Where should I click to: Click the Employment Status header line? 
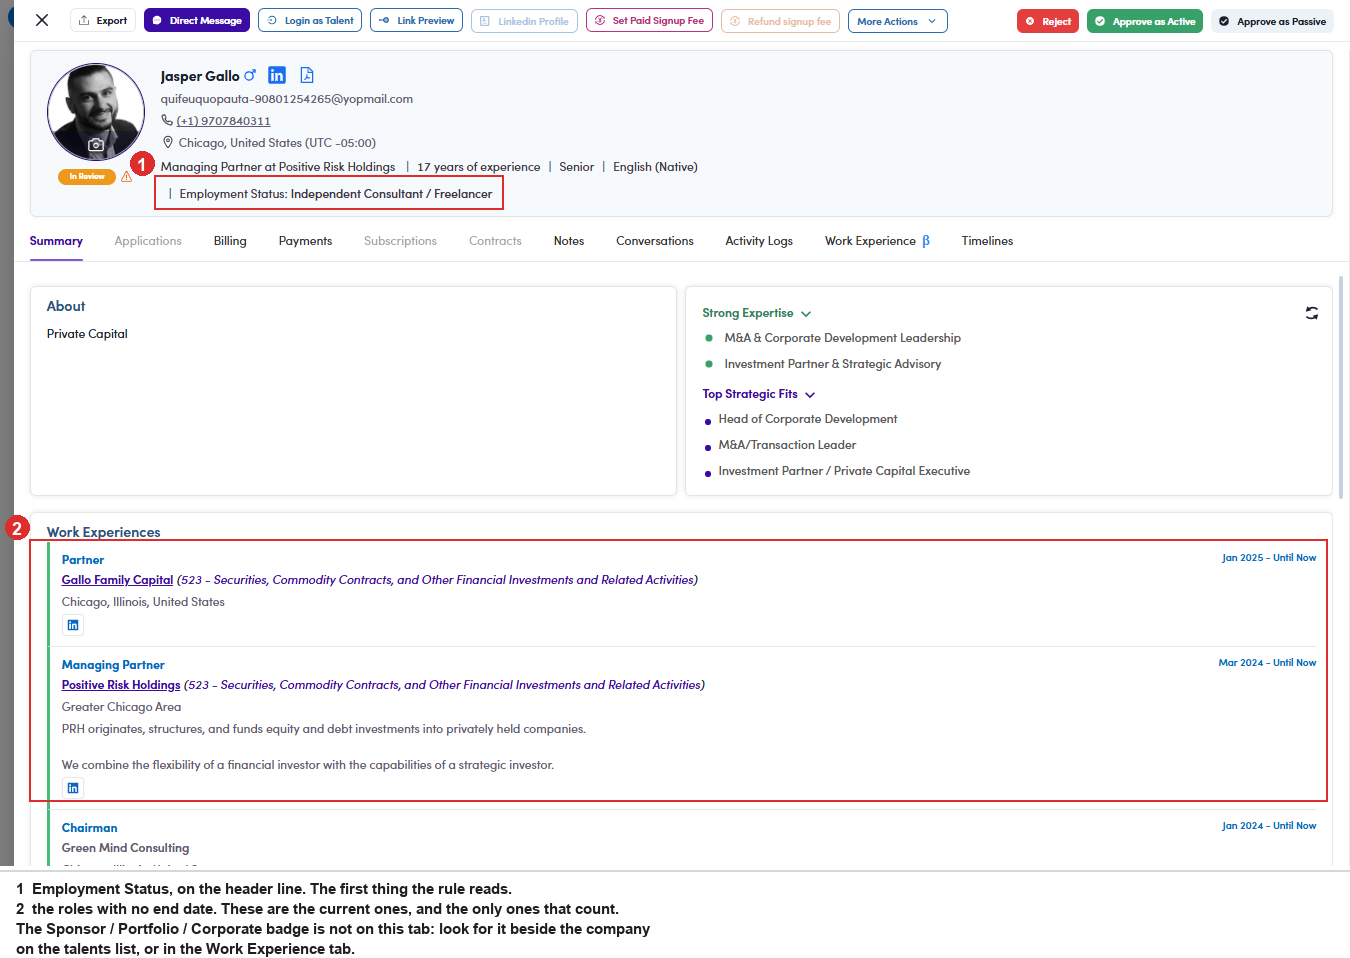(336, 194)
